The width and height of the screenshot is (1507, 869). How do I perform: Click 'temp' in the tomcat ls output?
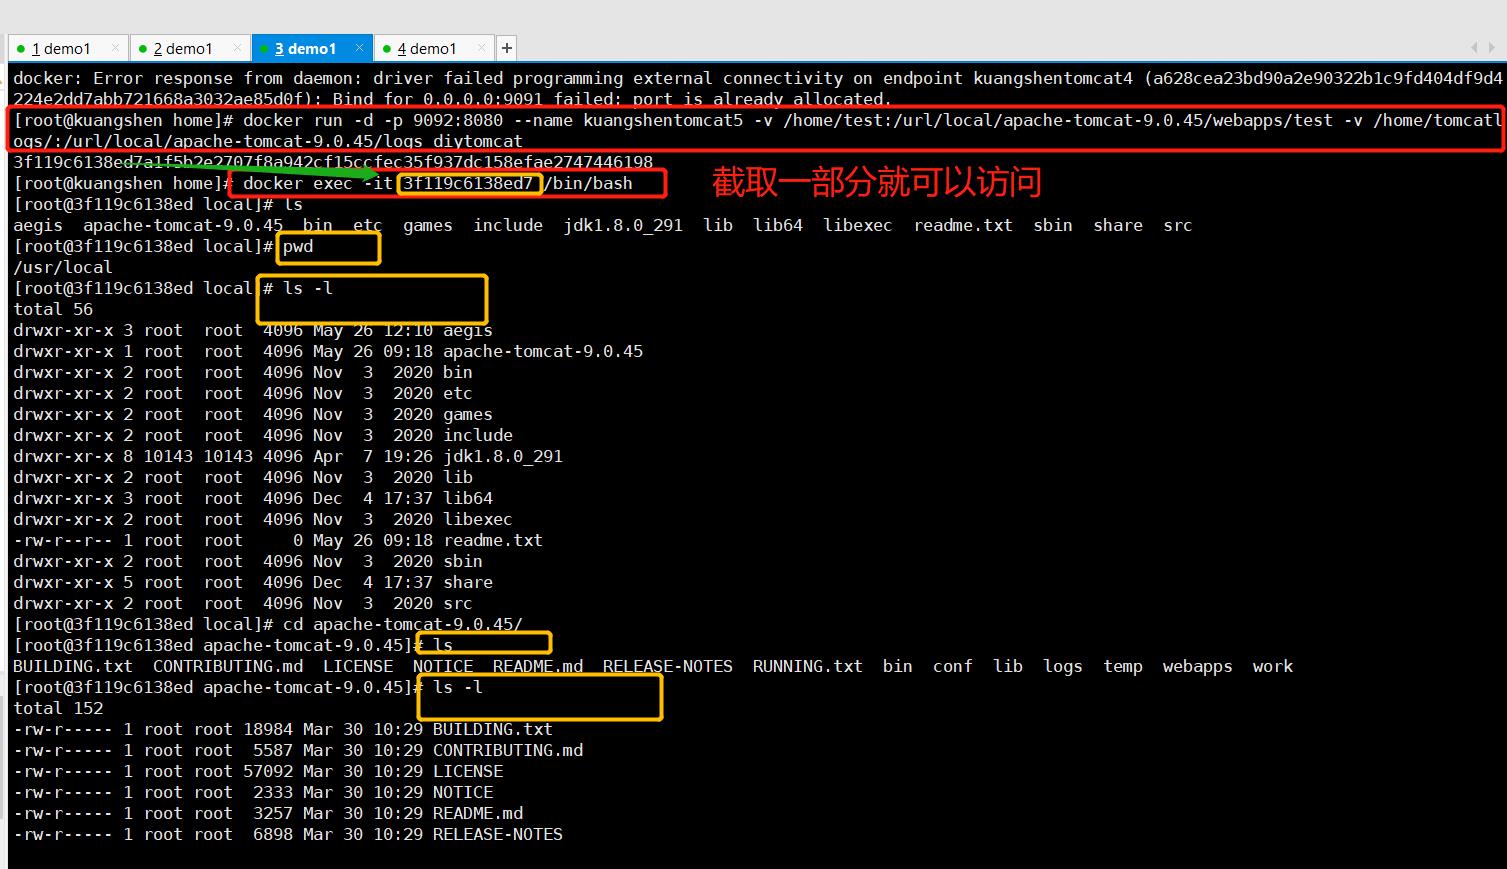1123,666
